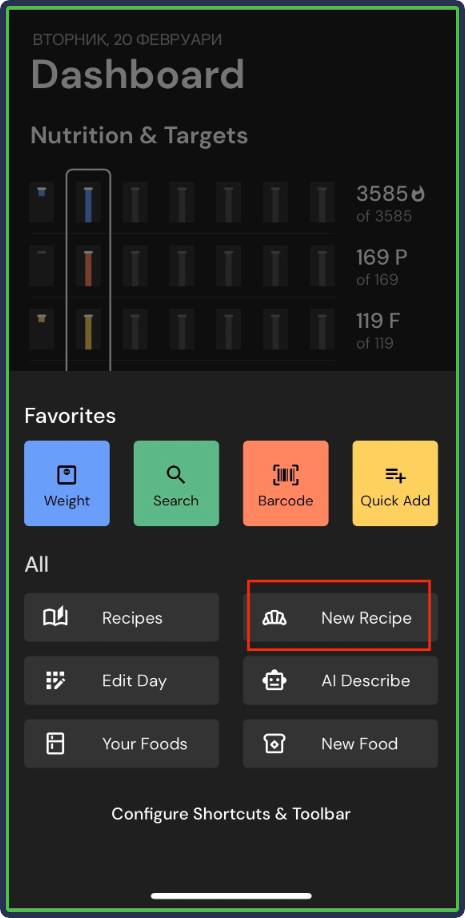Open Configure Shortcuts & Toolbar
Screen dimensions: 465x918
231,814
